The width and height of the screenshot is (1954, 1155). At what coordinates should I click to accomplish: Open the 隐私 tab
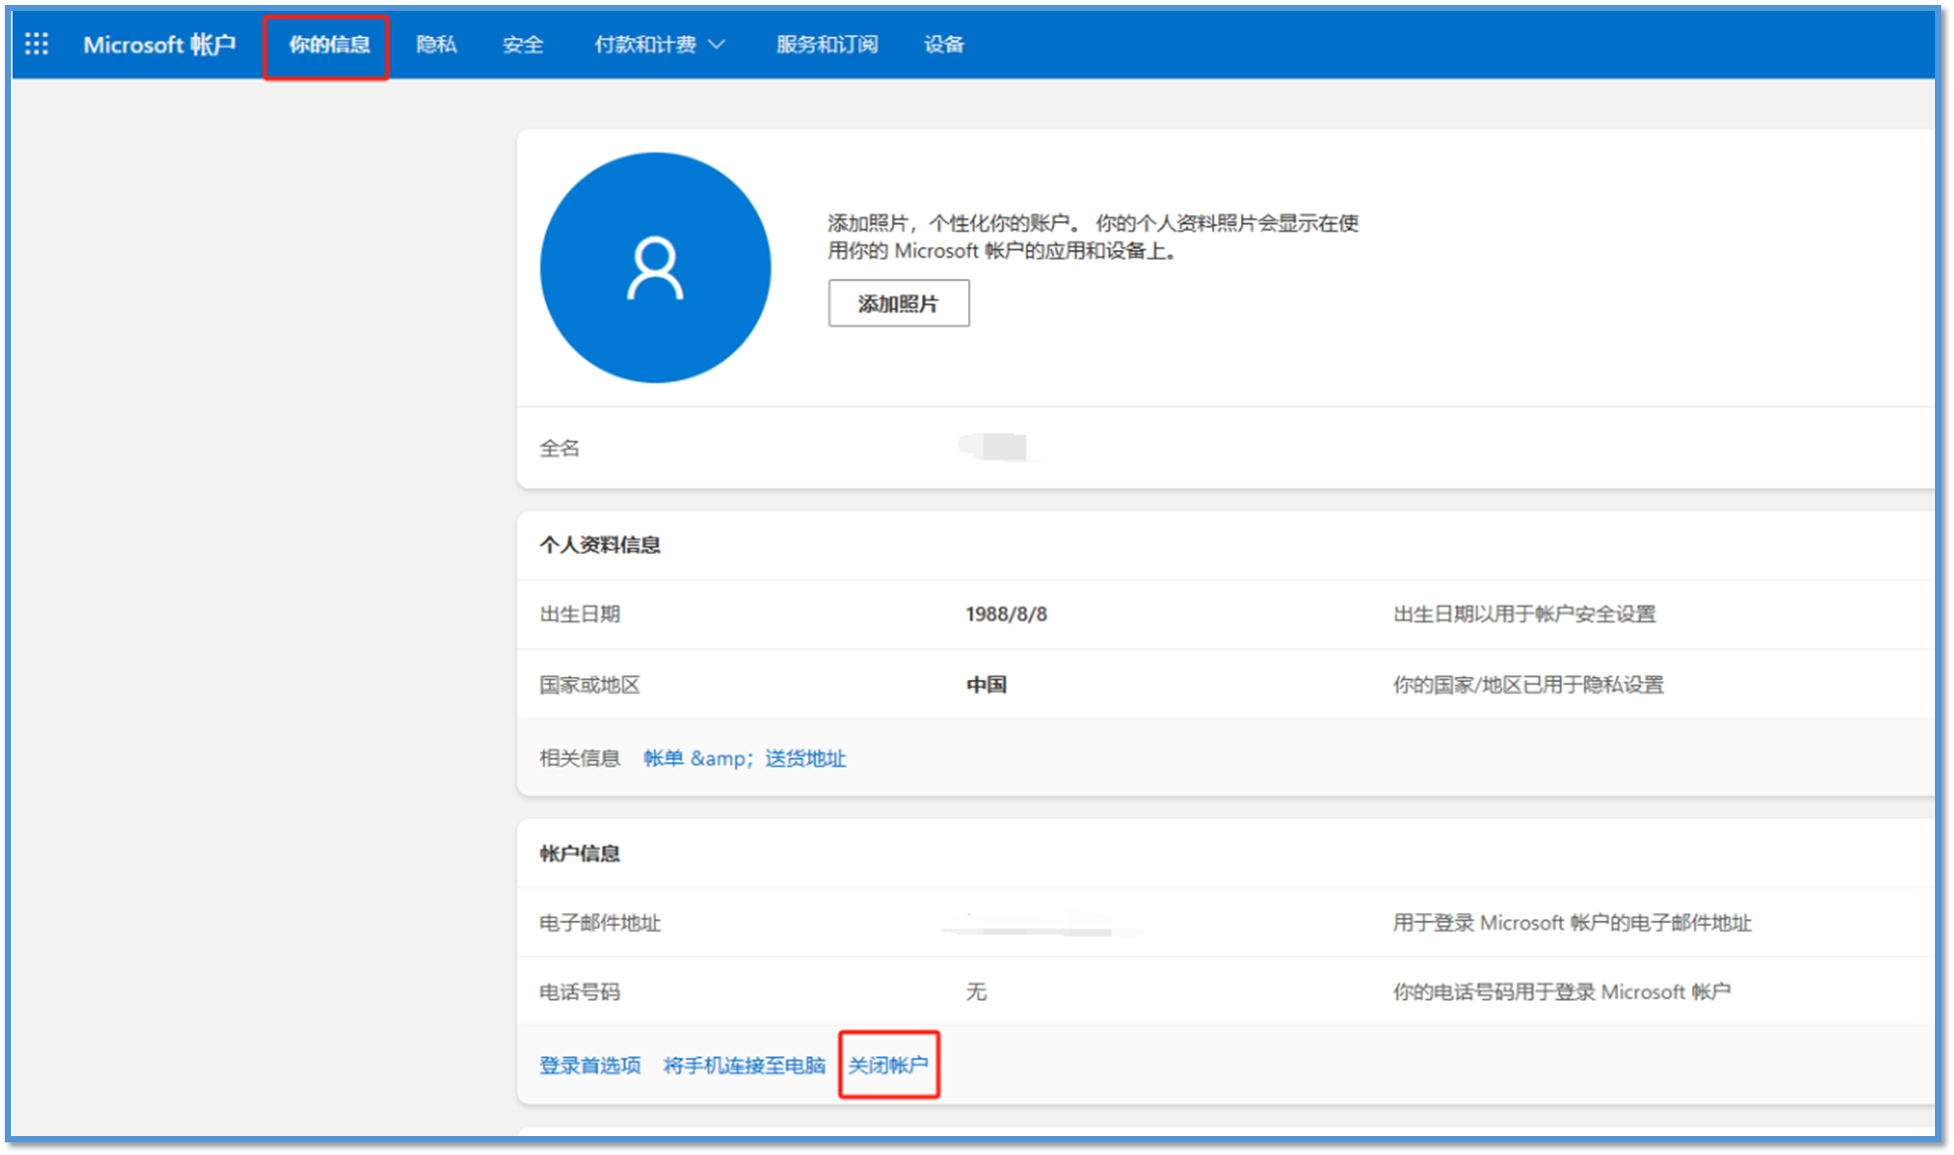point(436,45)
